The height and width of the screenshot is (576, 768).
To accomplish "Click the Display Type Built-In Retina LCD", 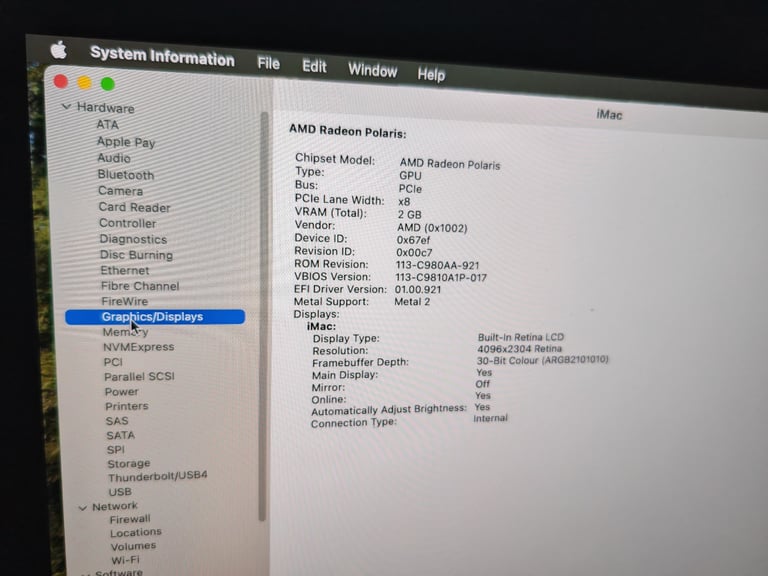I will tap(521, 337).
